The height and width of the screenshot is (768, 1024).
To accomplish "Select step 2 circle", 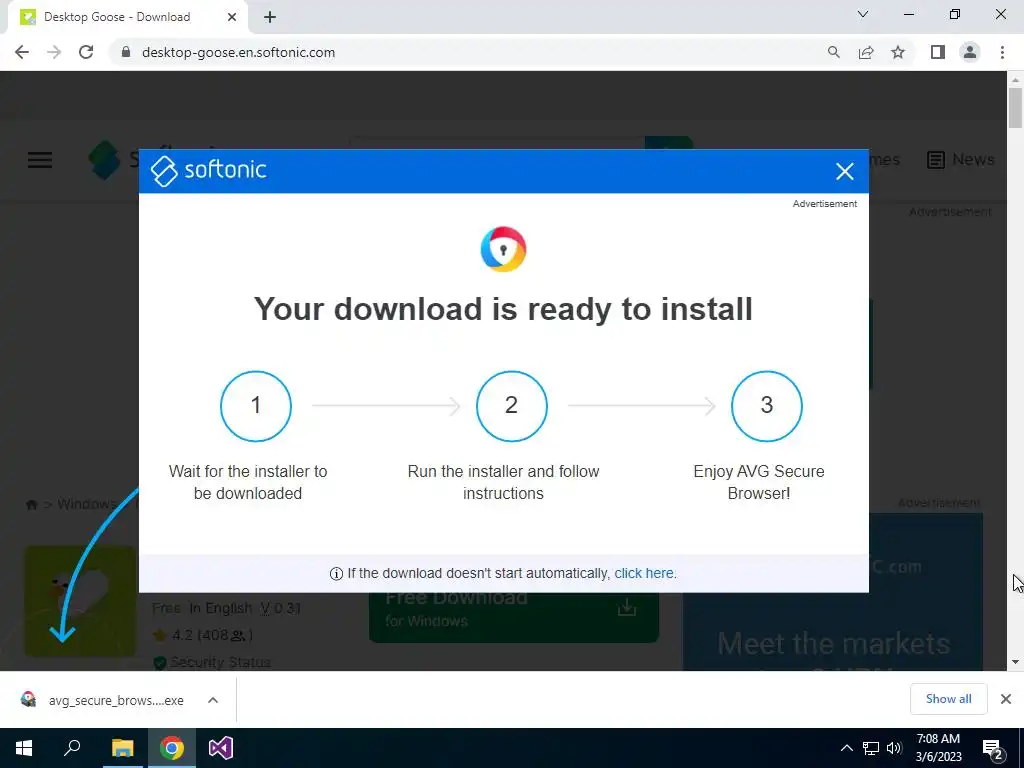I will (x=511, y=406).
